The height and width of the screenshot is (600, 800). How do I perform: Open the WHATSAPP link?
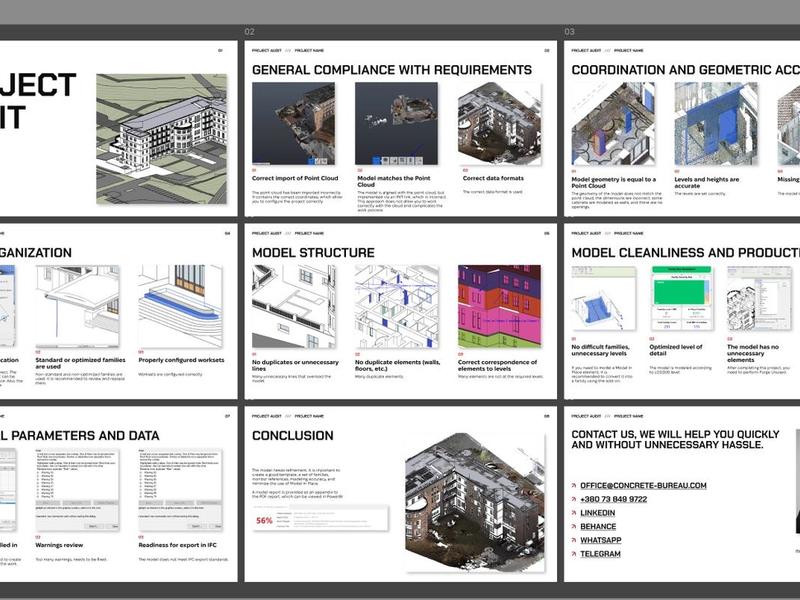pos(601,540)
